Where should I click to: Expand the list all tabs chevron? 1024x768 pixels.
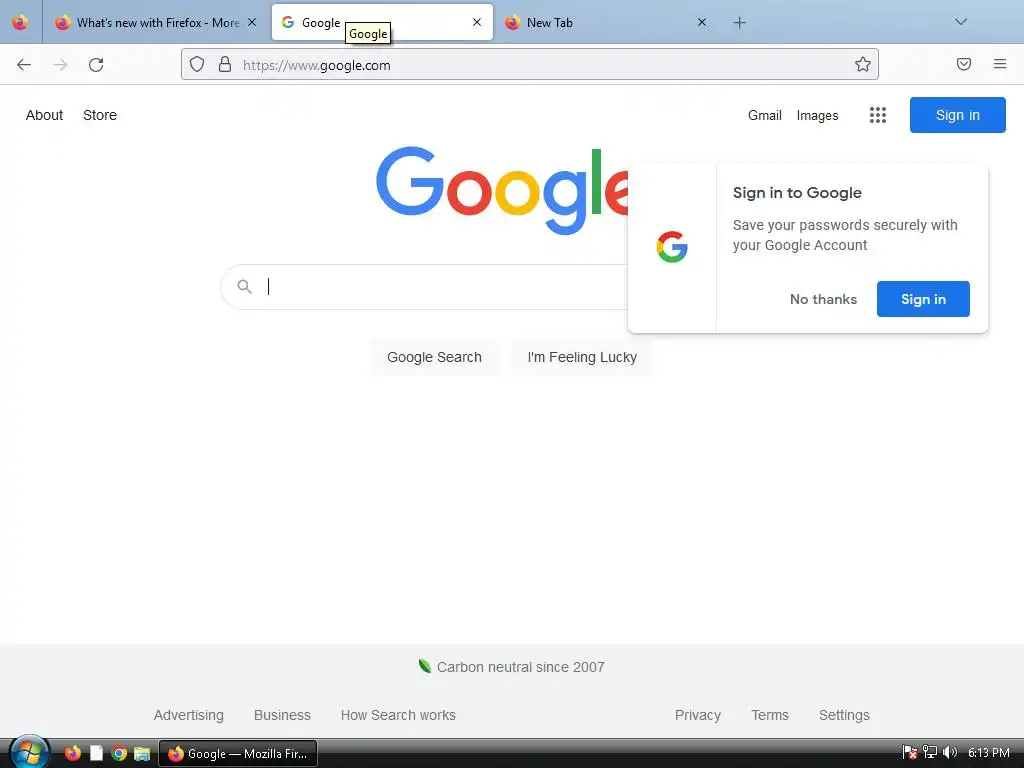[x=961, y=22]
